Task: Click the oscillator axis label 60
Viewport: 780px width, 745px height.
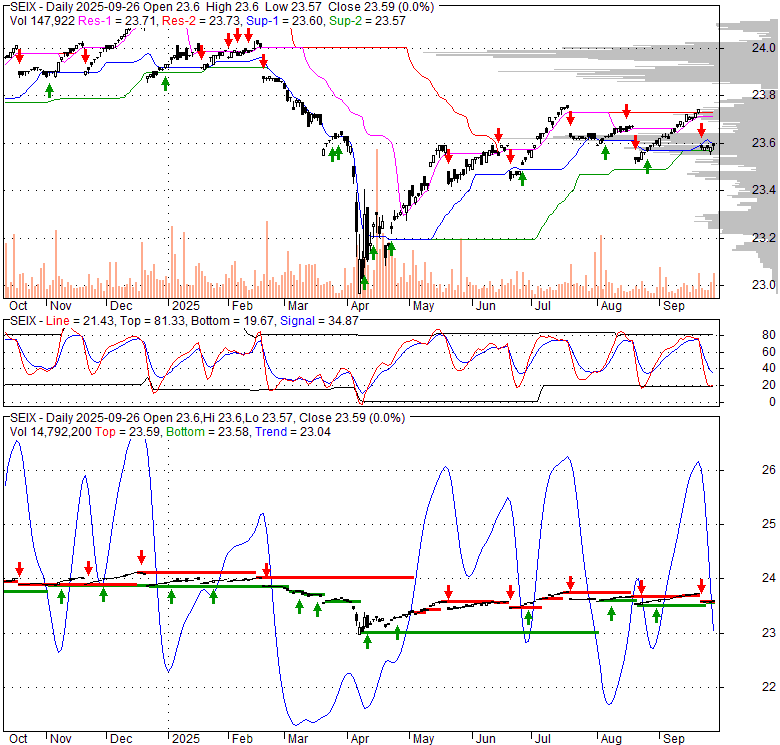Action: [769, 352]
